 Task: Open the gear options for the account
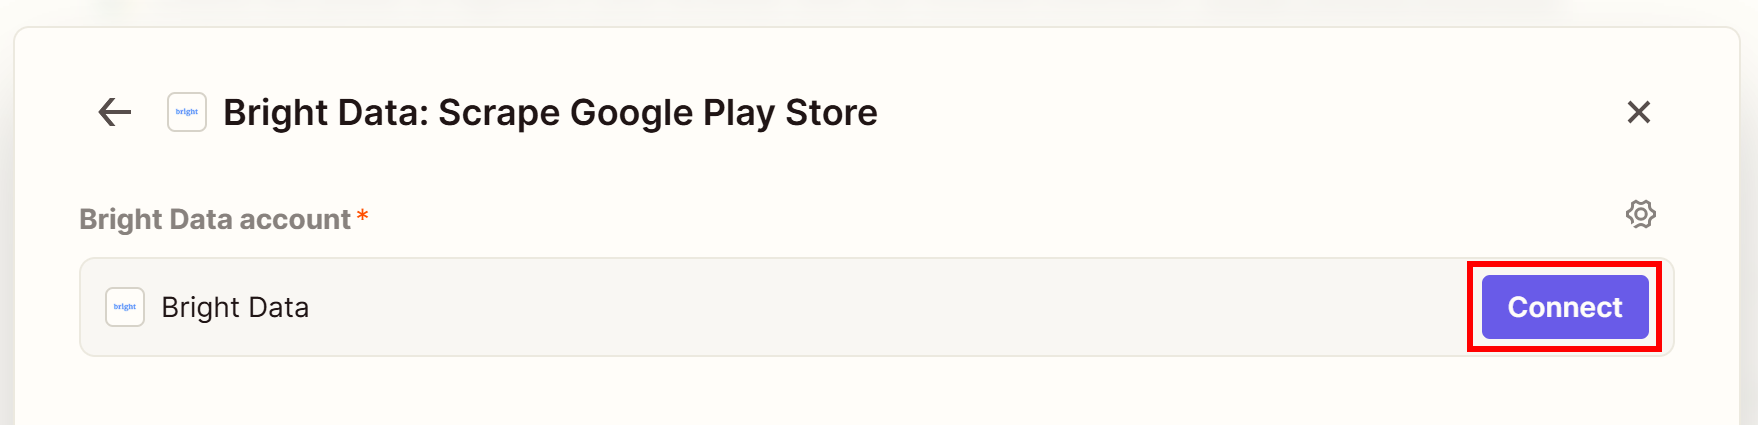(1640, 214)
